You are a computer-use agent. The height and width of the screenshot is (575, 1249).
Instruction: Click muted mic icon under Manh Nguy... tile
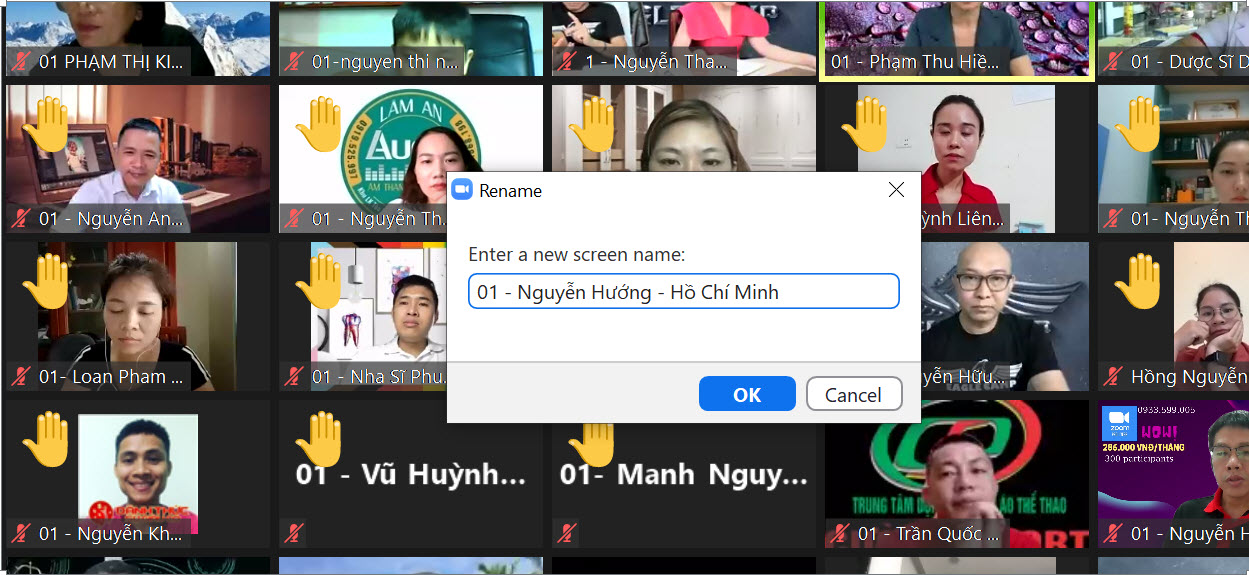click(567, 534)
